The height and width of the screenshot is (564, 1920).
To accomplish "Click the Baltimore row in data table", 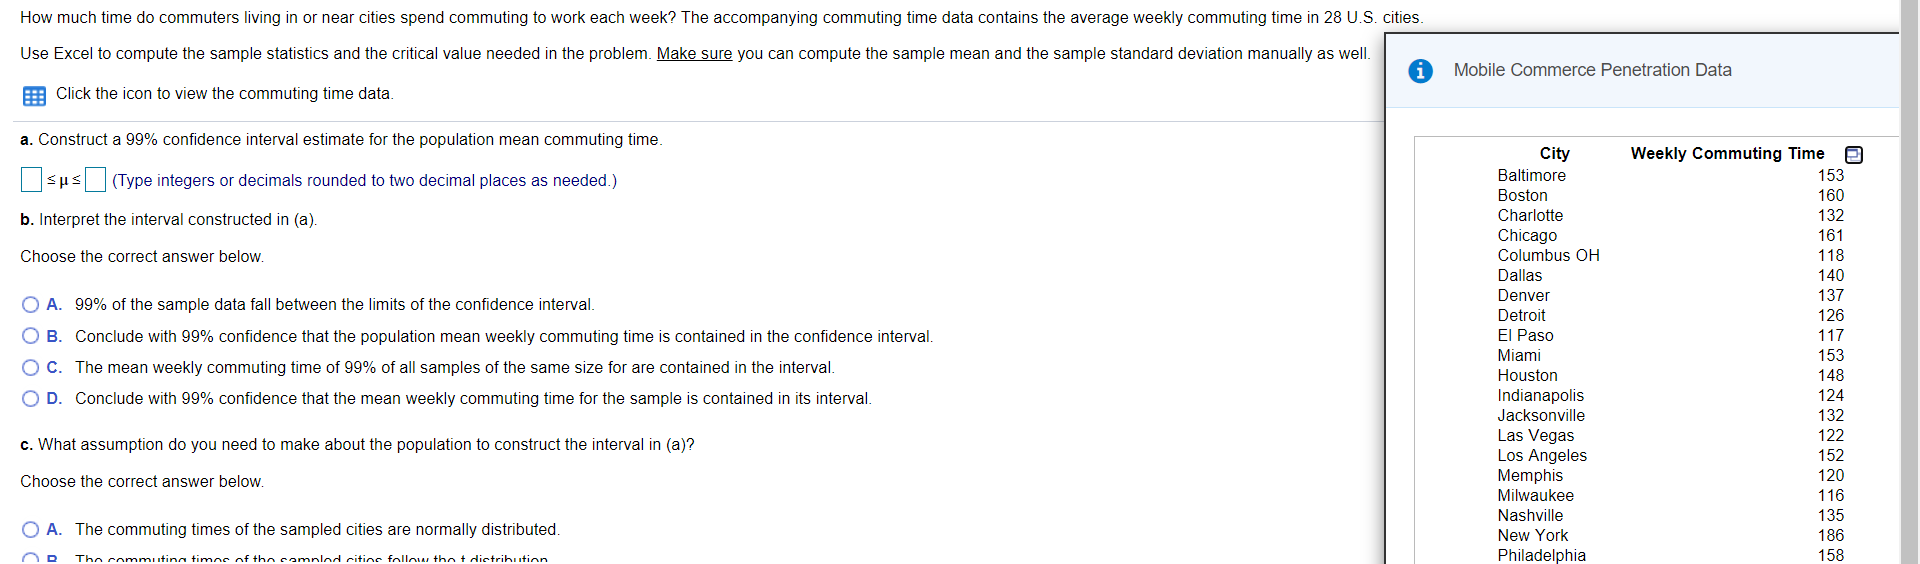I will click(1670, 175).
